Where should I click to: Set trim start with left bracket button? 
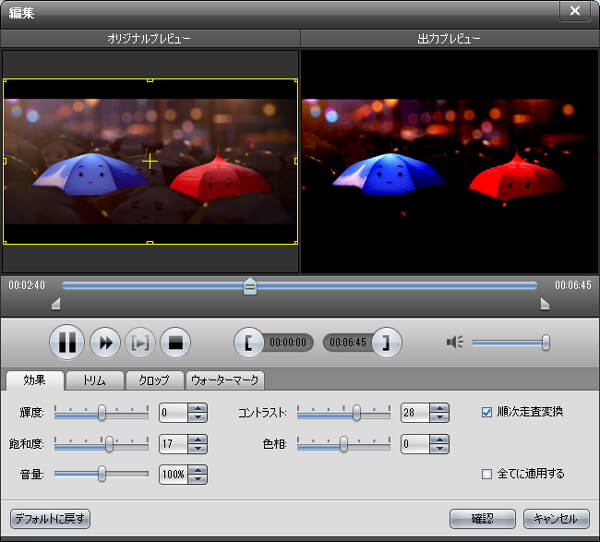[249, 343]
